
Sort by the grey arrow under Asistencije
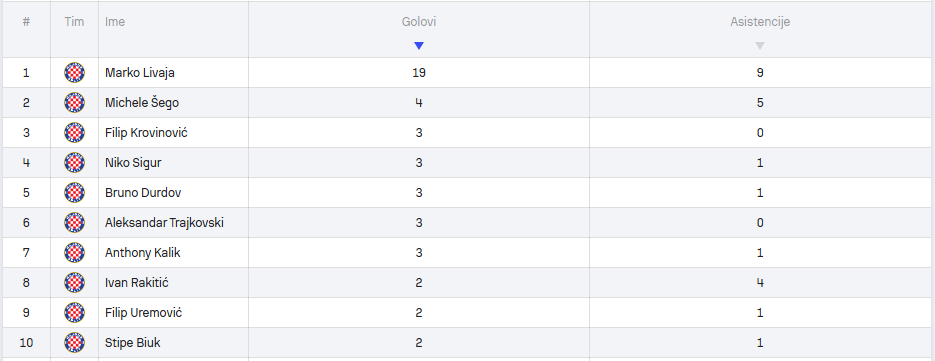pyautogui.click(x=760, y=46)
